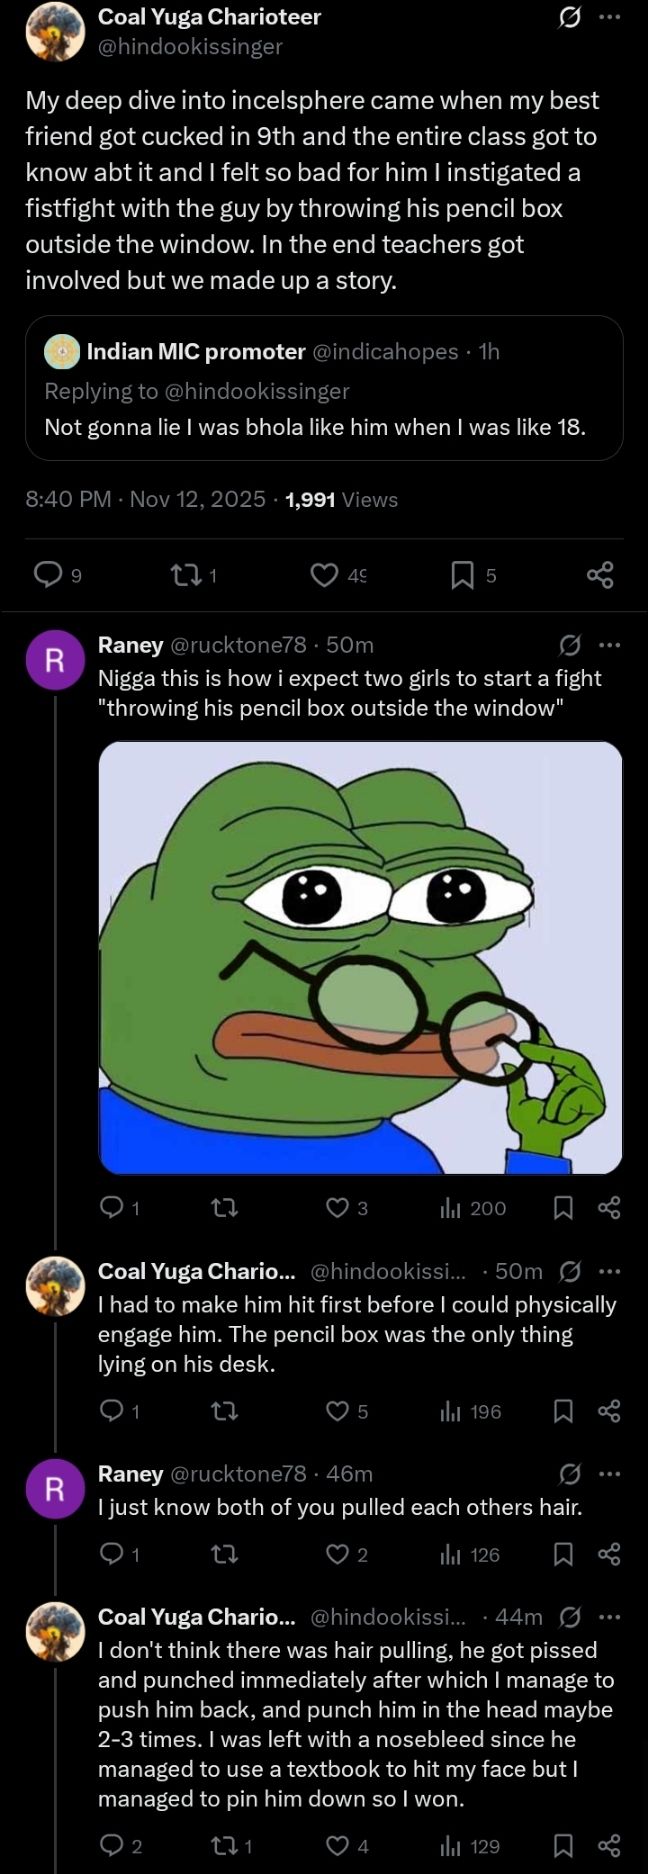
Task: Share the main post
Action: tap(600, 574)
